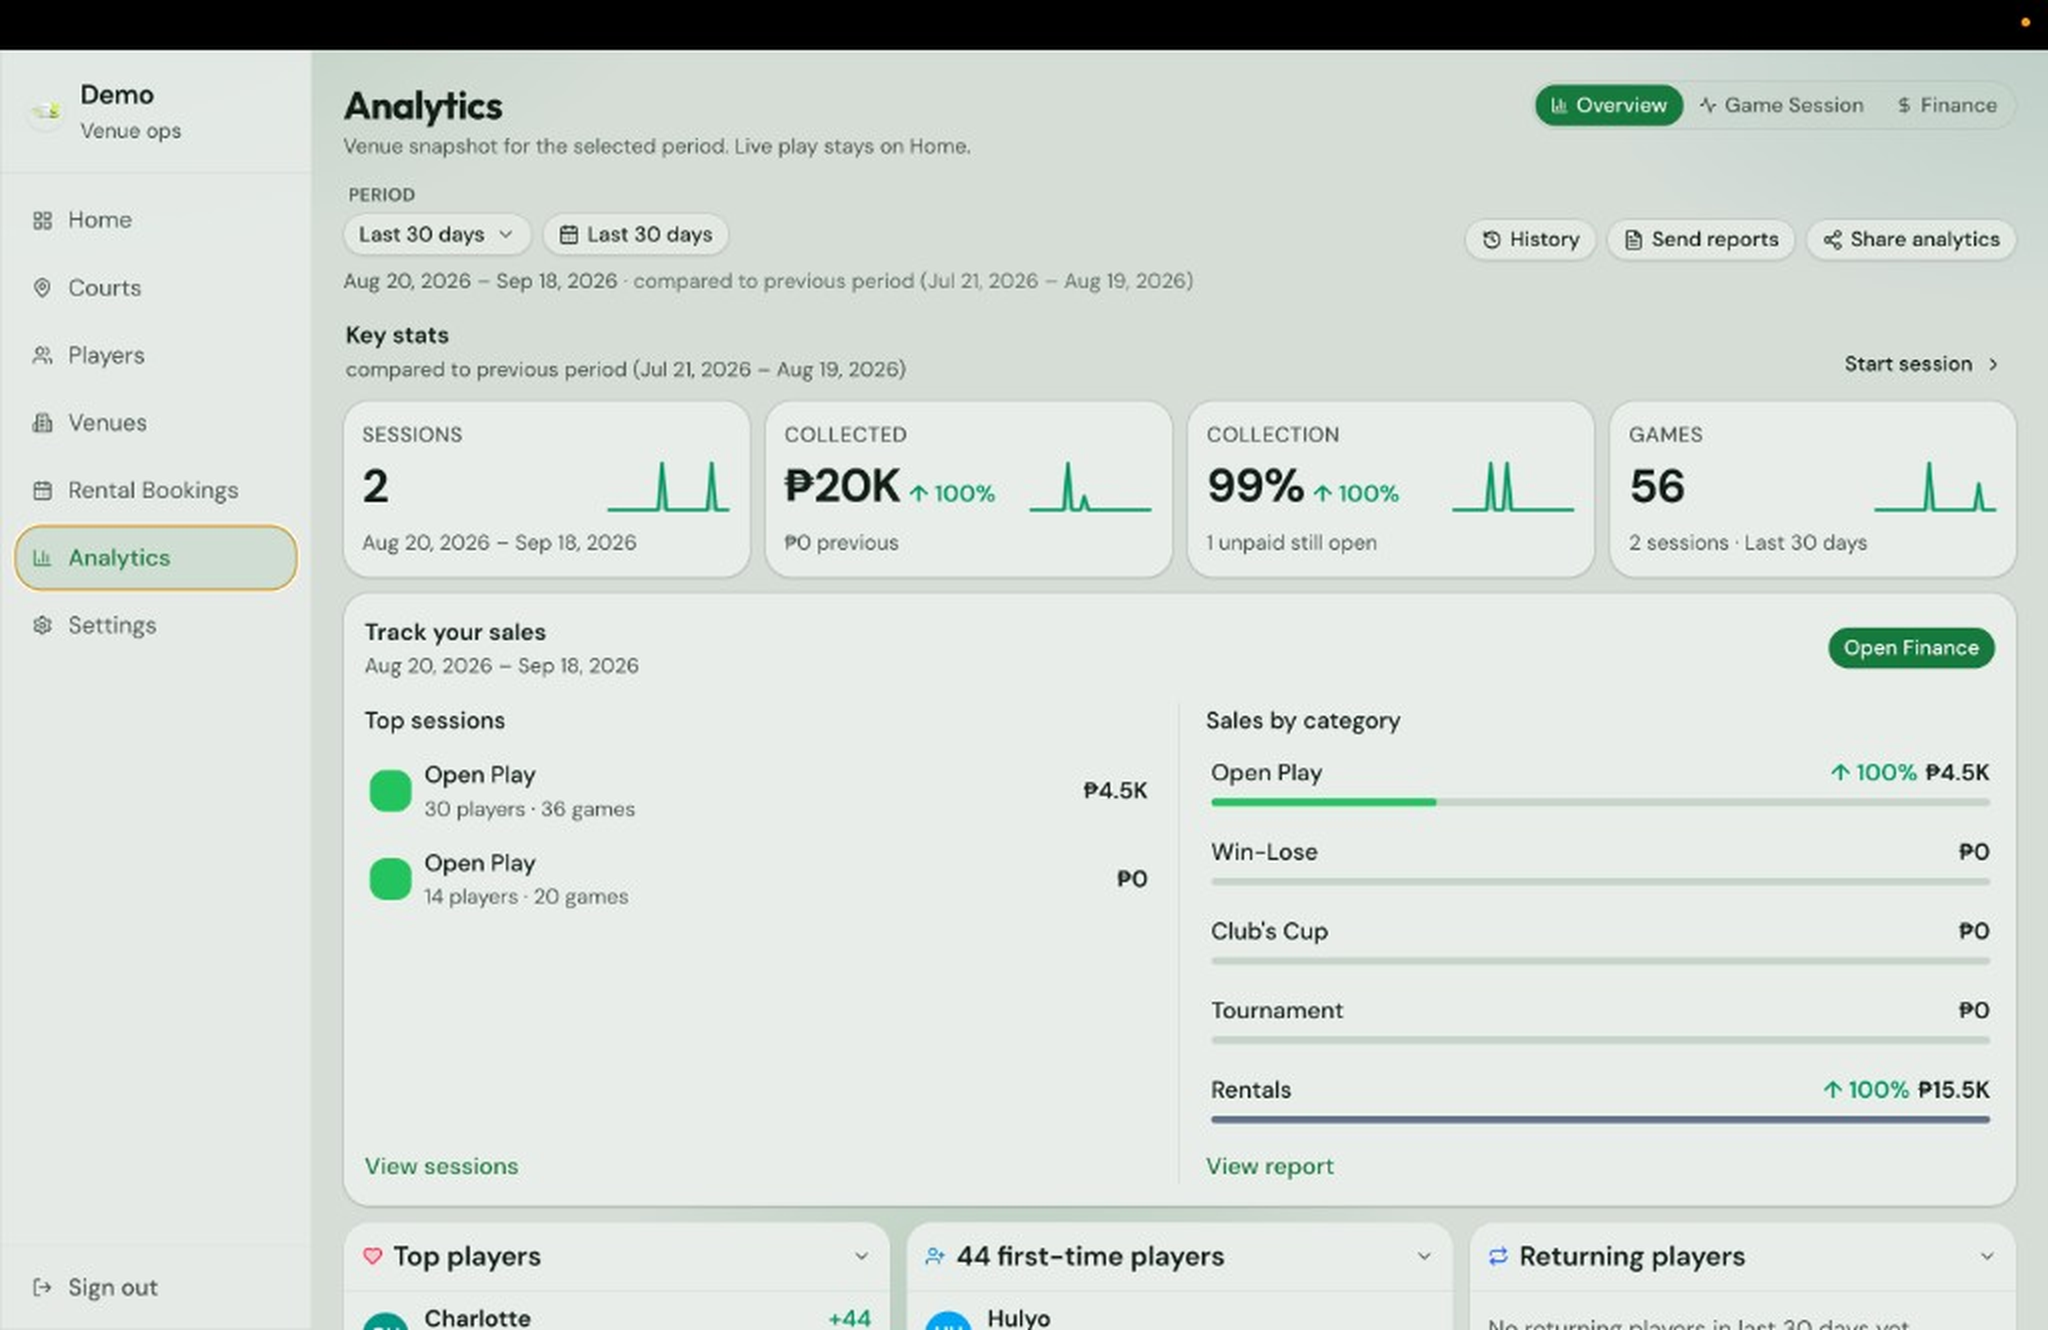Click the Demo venue logo avatar
The width and height of the screenshot is (2048, 1330).
point(45,111)
